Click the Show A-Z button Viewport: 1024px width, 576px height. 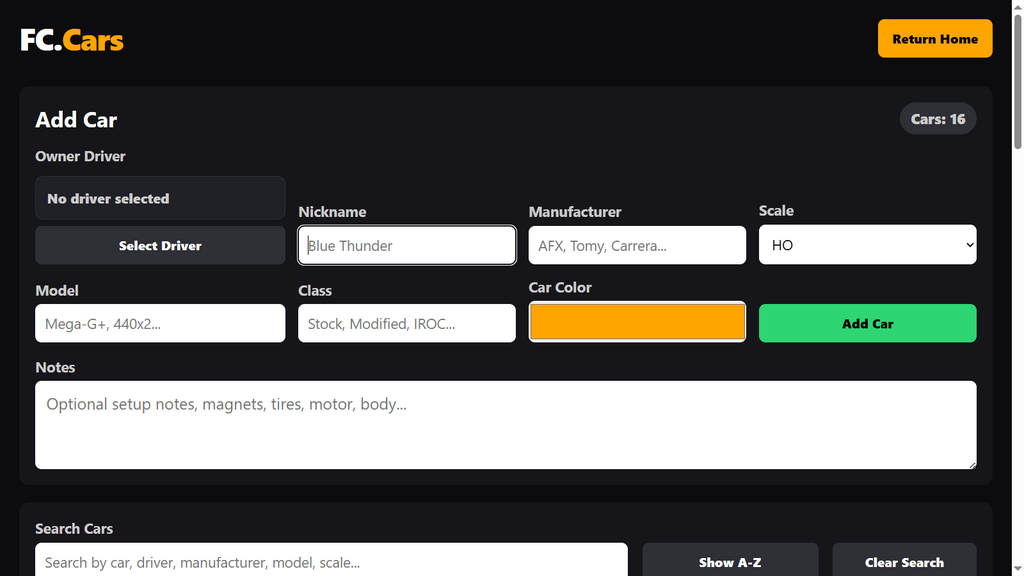(x=730, y=562)
